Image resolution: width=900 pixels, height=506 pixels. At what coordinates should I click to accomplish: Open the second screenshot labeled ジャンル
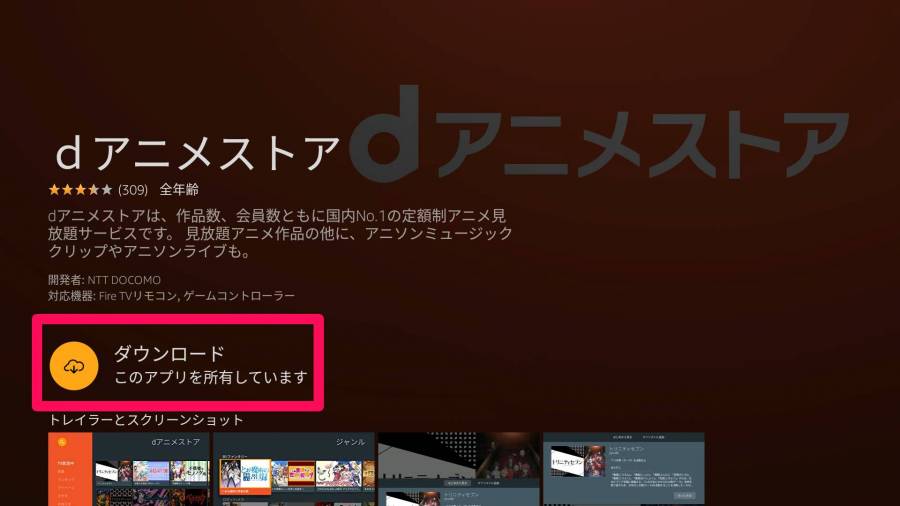point(294,469)
